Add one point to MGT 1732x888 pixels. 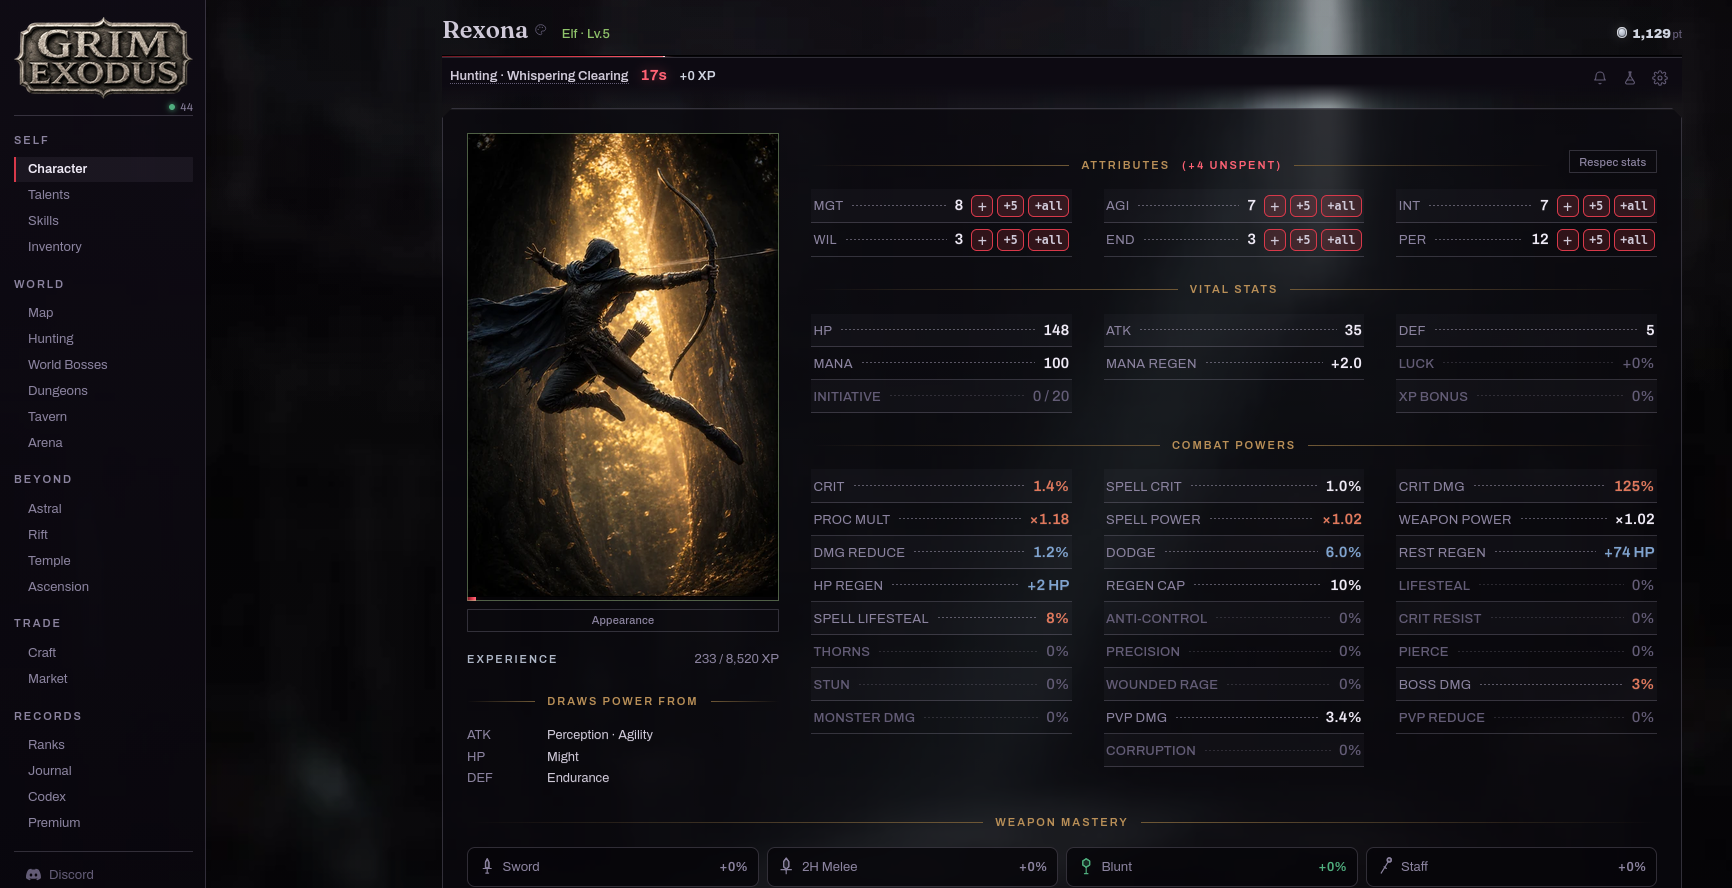982,206
